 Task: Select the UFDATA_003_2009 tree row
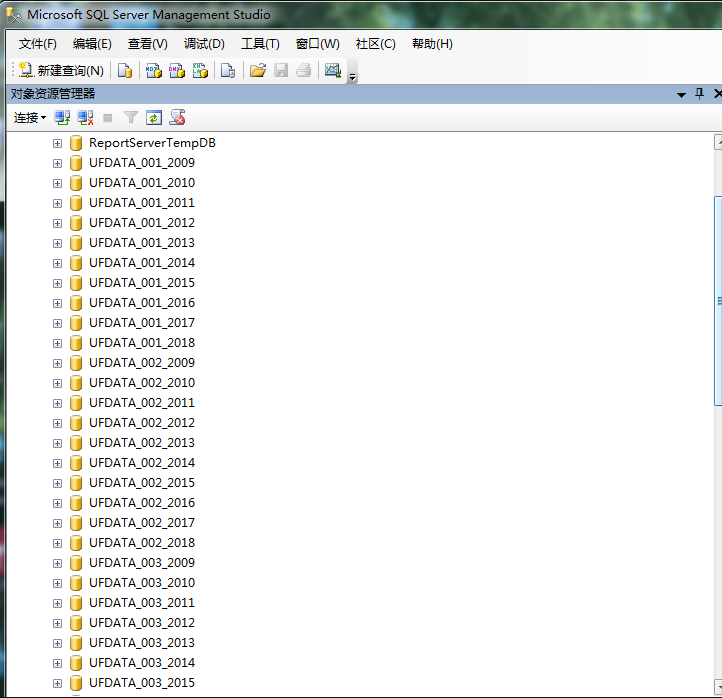click(142, 563)
